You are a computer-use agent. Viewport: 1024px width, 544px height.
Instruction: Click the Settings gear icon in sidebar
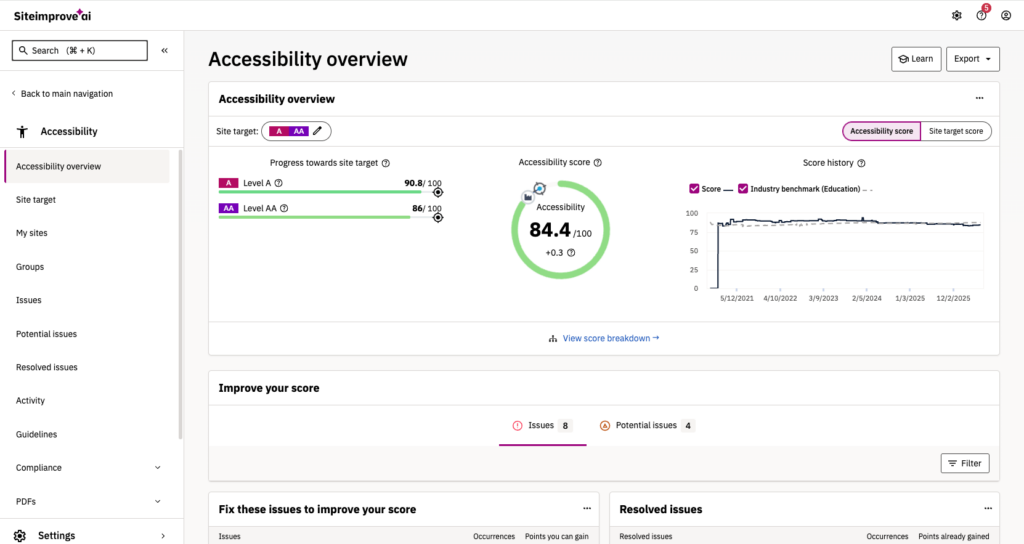pyautogui.click(x=20, y=536)
